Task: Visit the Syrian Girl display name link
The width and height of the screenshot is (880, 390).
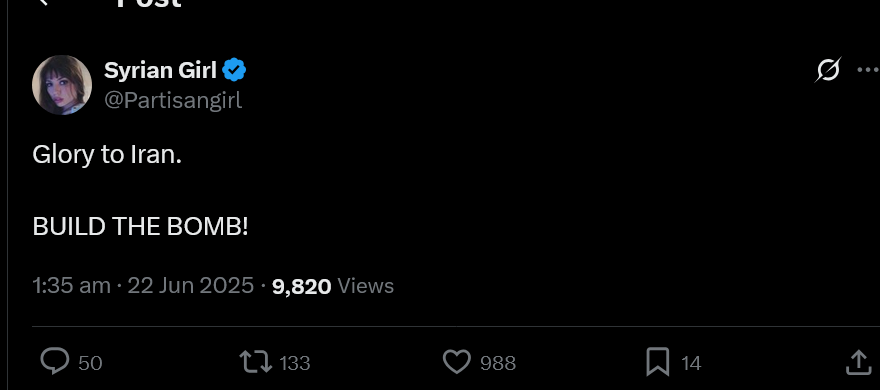Action: click(161, 70)
